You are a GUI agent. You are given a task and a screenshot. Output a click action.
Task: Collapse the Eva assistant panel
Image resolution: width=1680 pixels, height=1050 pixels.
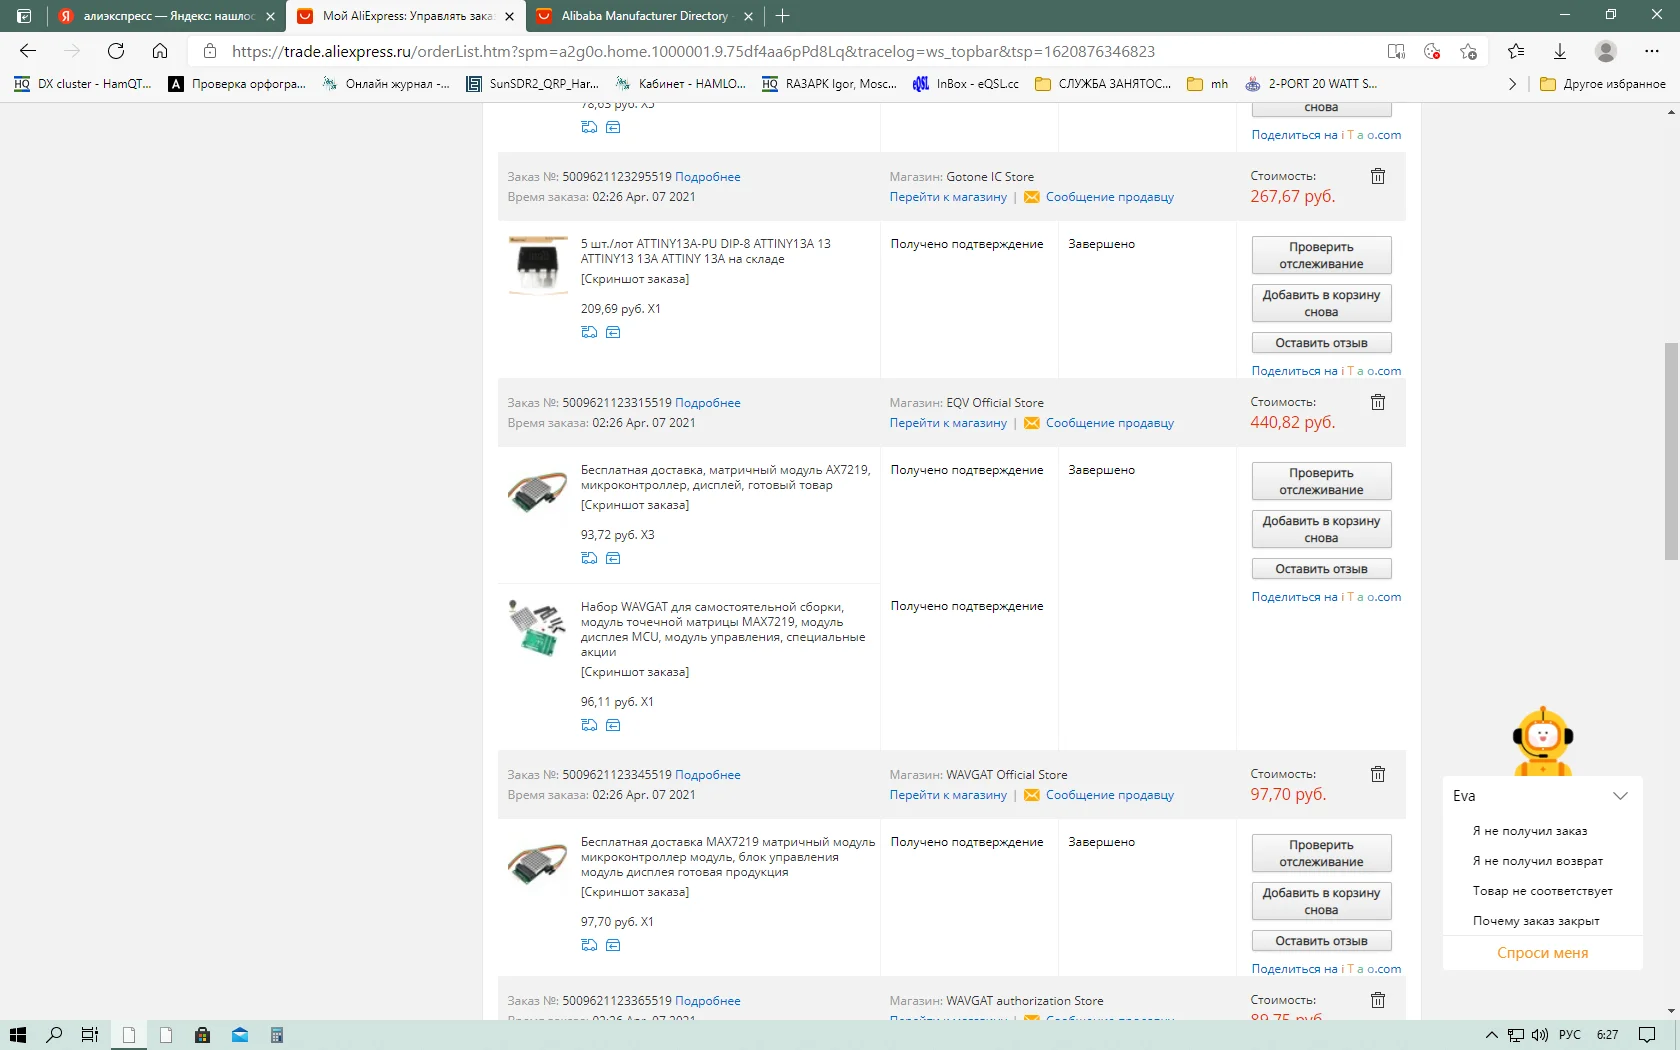click(x=1621, y=796)
